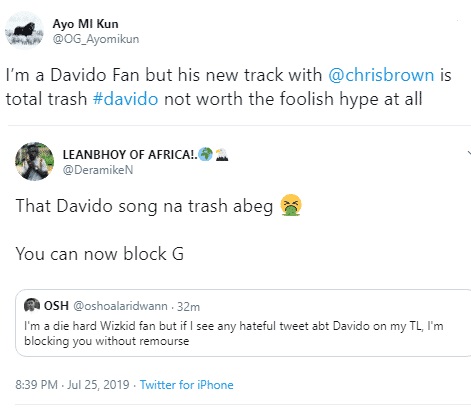
Task: Open the #davido hashtag
Action: coord(125,99)
